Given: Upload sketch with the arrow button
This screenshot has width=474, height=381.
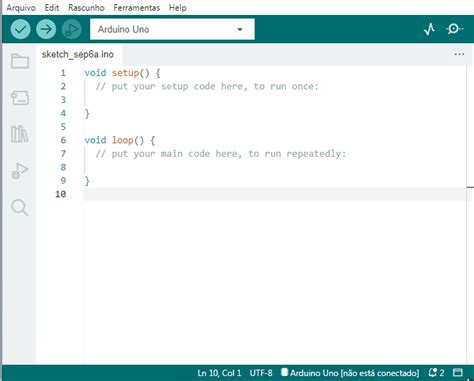Looking at the screenshot, I should pos(46,29).
